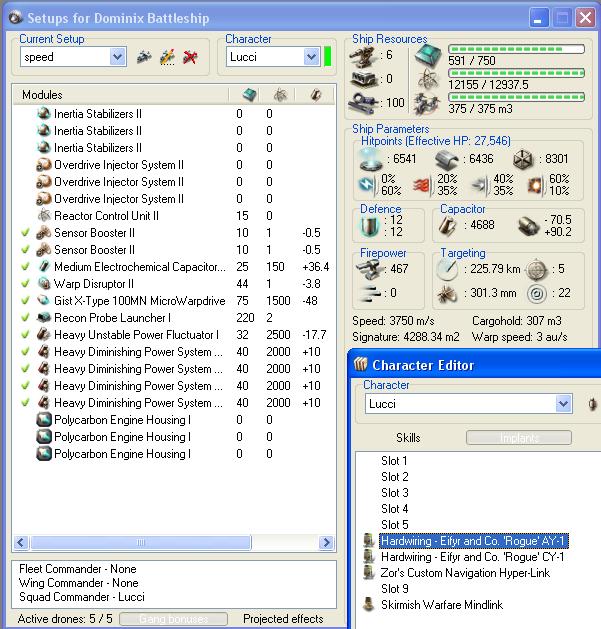Click the EM resistance icon

click(367, 185)
